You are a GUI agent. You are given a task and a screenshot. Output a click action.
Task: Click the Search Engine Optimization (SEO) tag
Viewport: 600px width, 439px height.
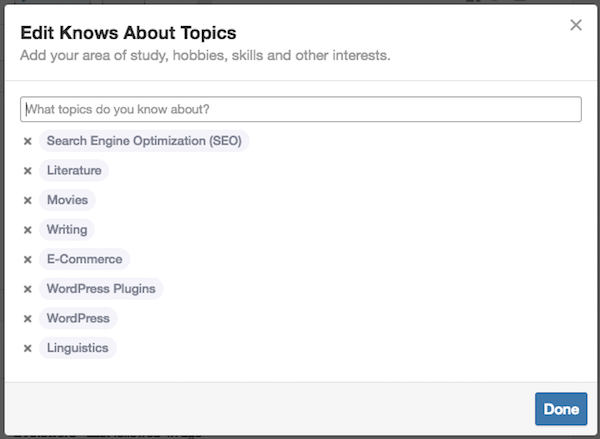[x=144, y=141]
